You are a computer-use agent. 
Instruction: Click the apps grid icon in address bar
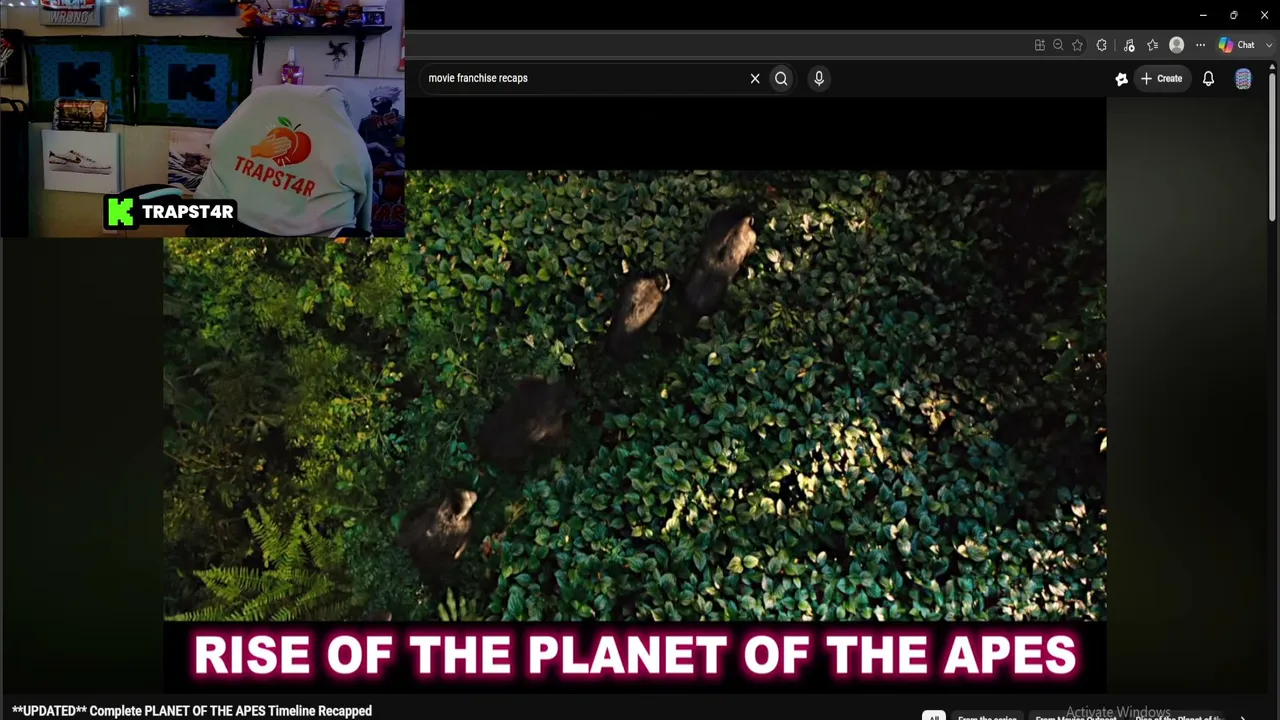tap(1040, 45)
